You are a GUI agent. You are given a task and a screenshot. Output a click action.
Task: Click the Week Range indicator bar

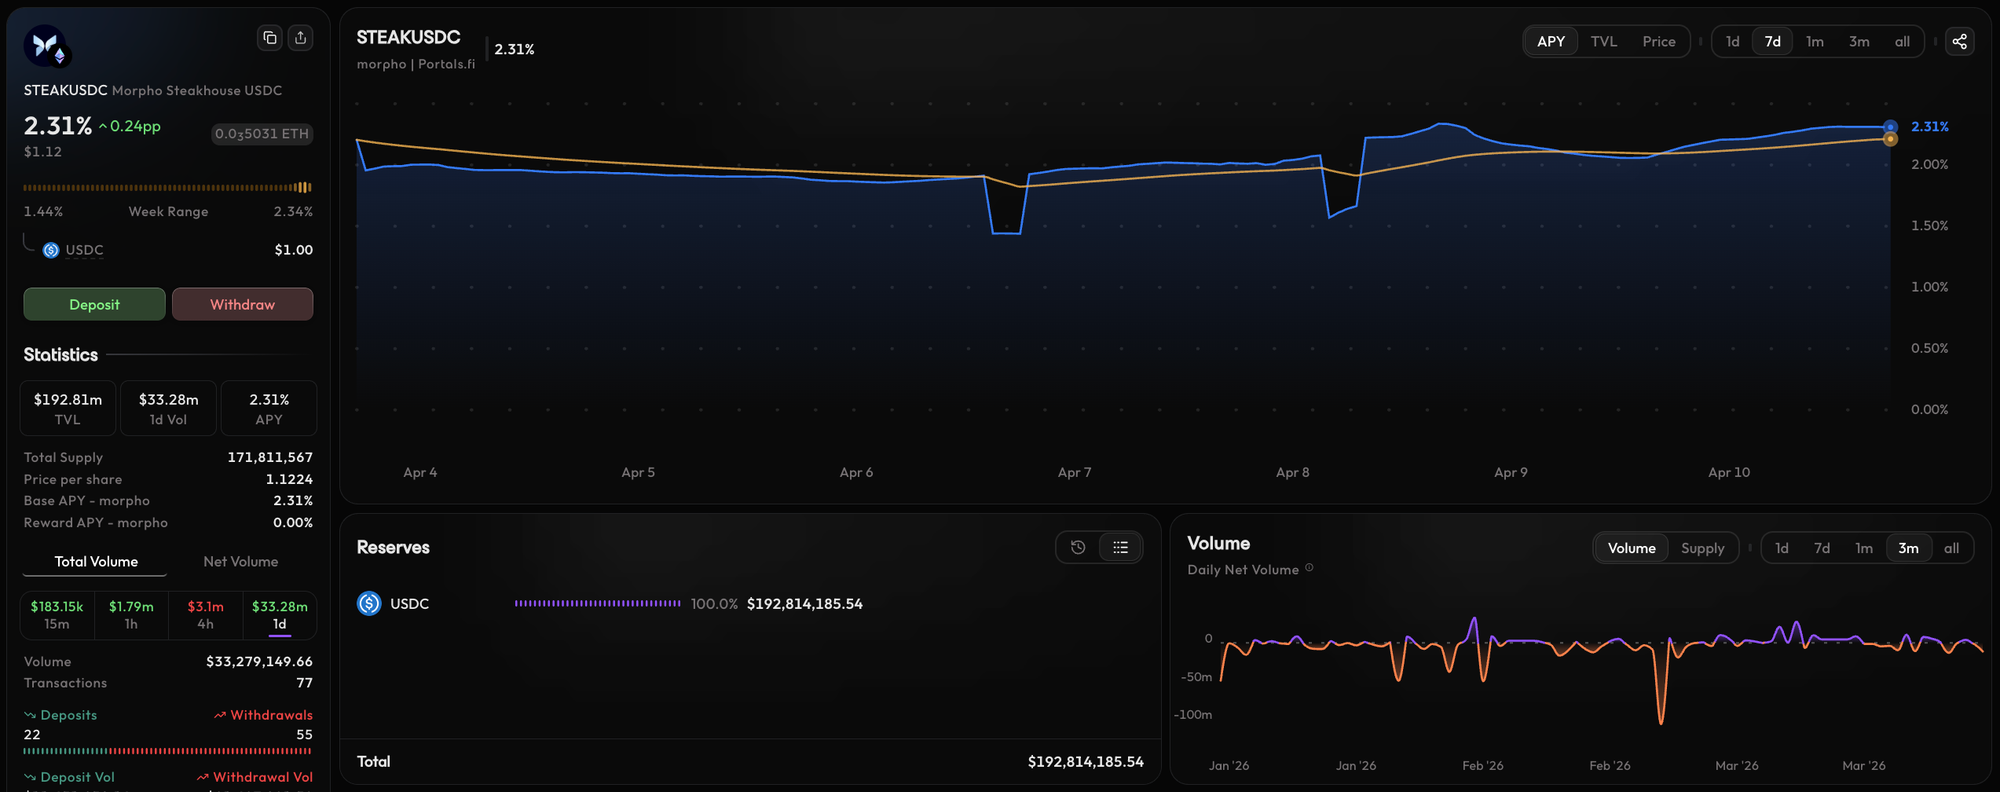point(168,187)
